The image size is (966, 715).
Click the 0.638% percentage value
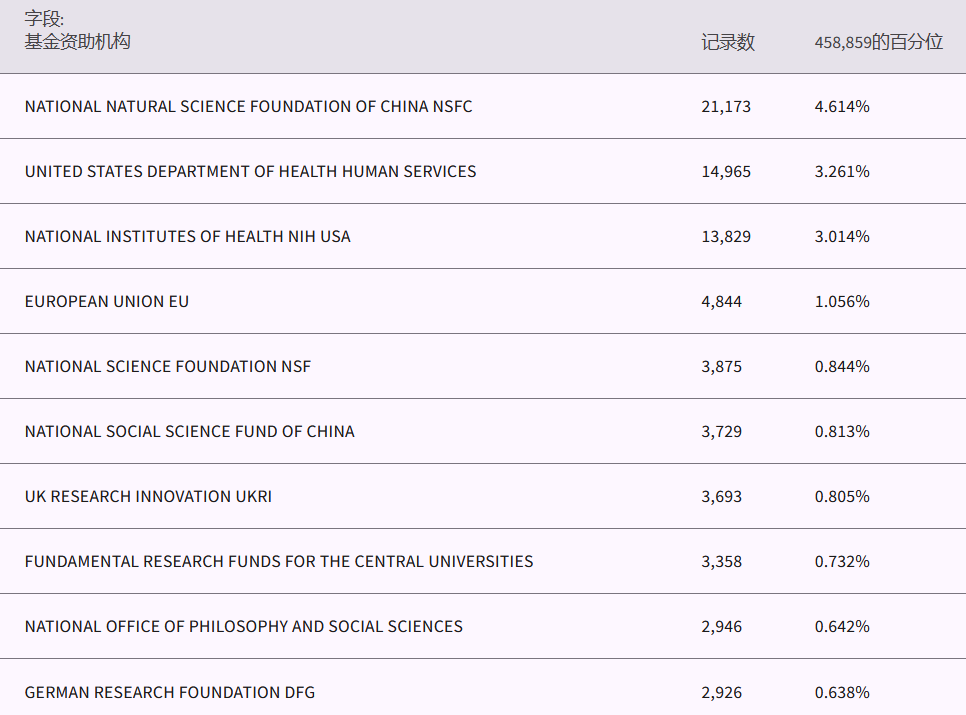841,692
